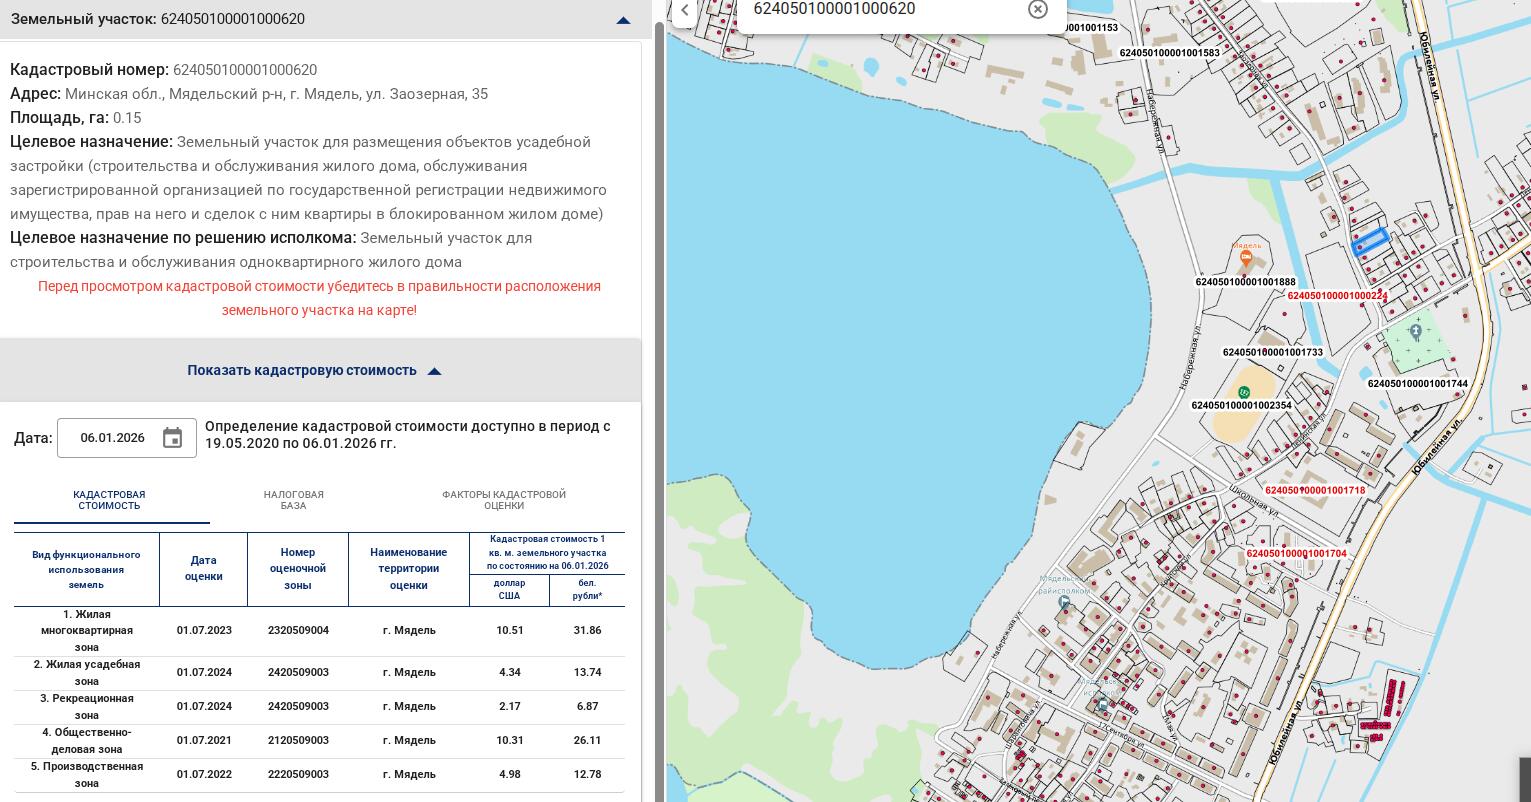Click the search field with cadastral number
The height and width of the screenshot is (802, 1531).
point(880,10)
